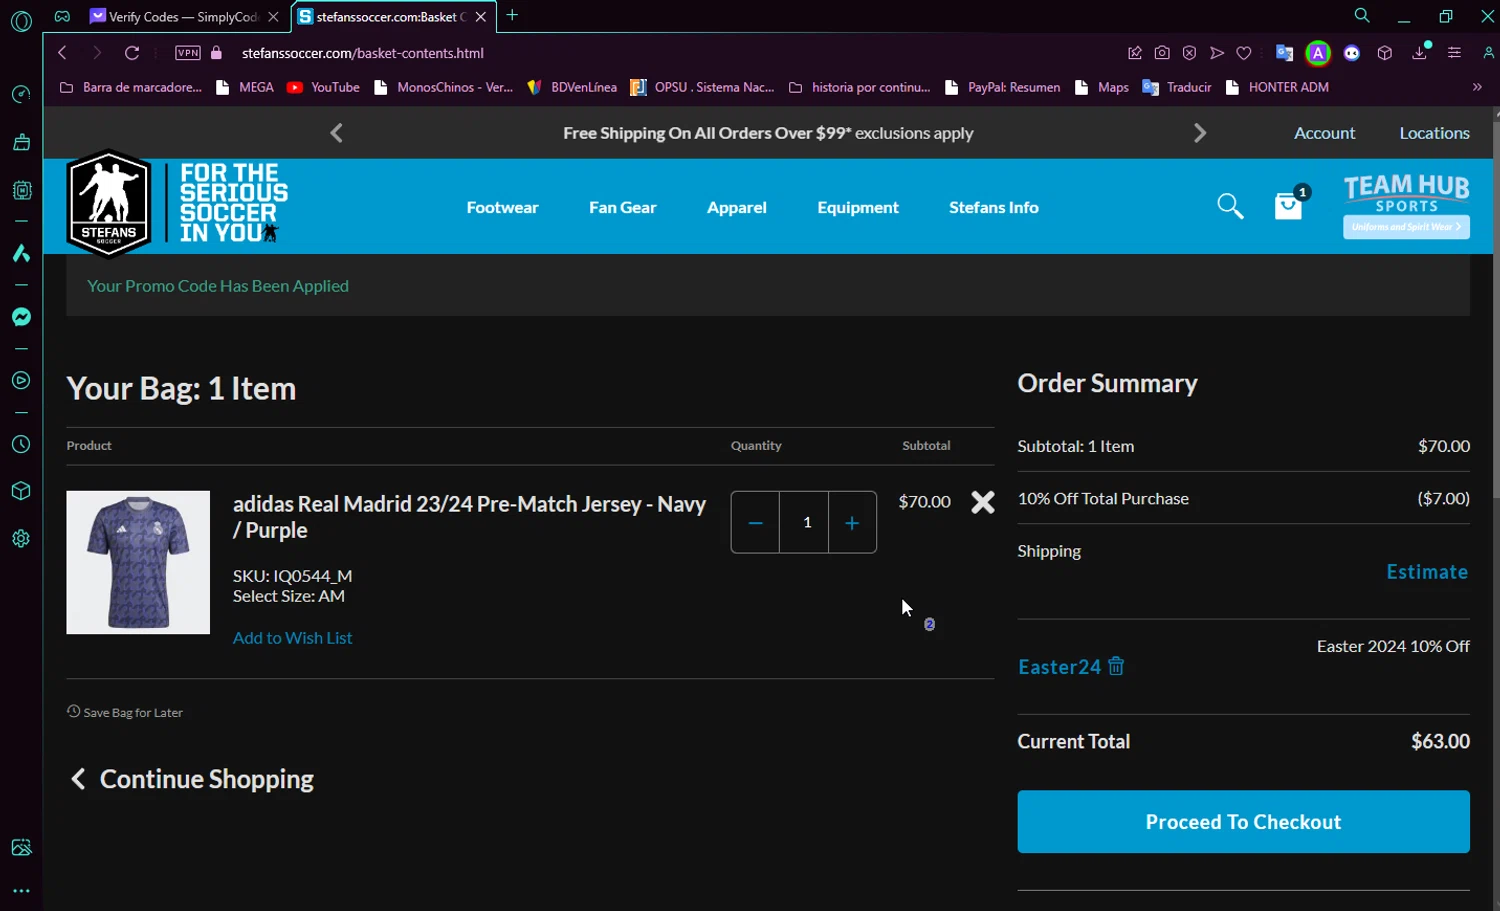This screenshot has width=1500, height=911.
Task: Open a new browser tab
Action: pos(512,15)
